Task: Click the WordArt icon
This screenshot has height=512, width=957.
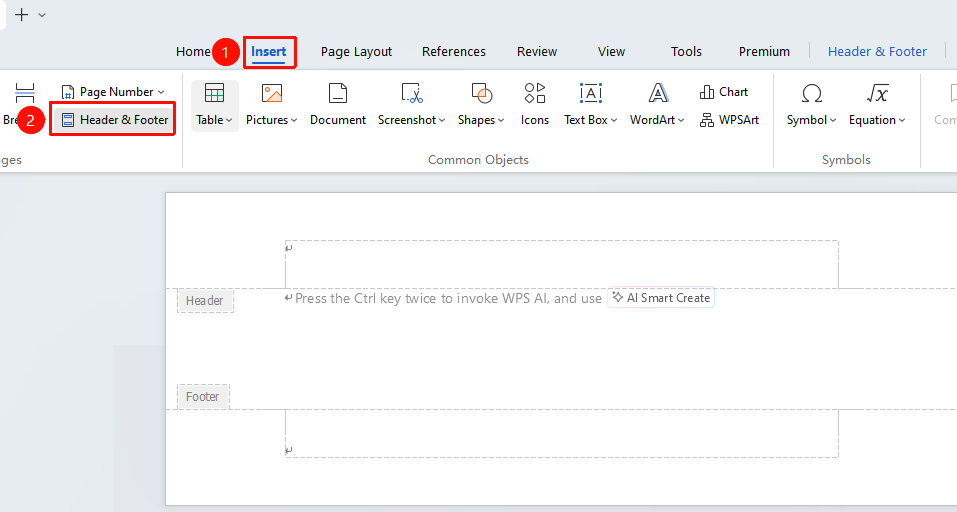Action: [657, 93]
